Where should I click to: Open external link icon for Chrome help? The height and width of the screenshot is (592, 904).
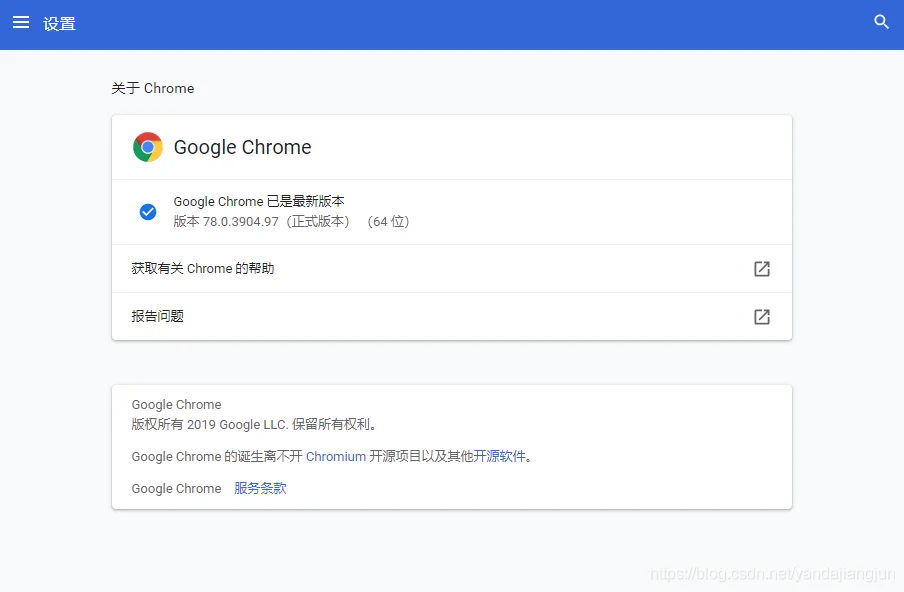[762, 269]
